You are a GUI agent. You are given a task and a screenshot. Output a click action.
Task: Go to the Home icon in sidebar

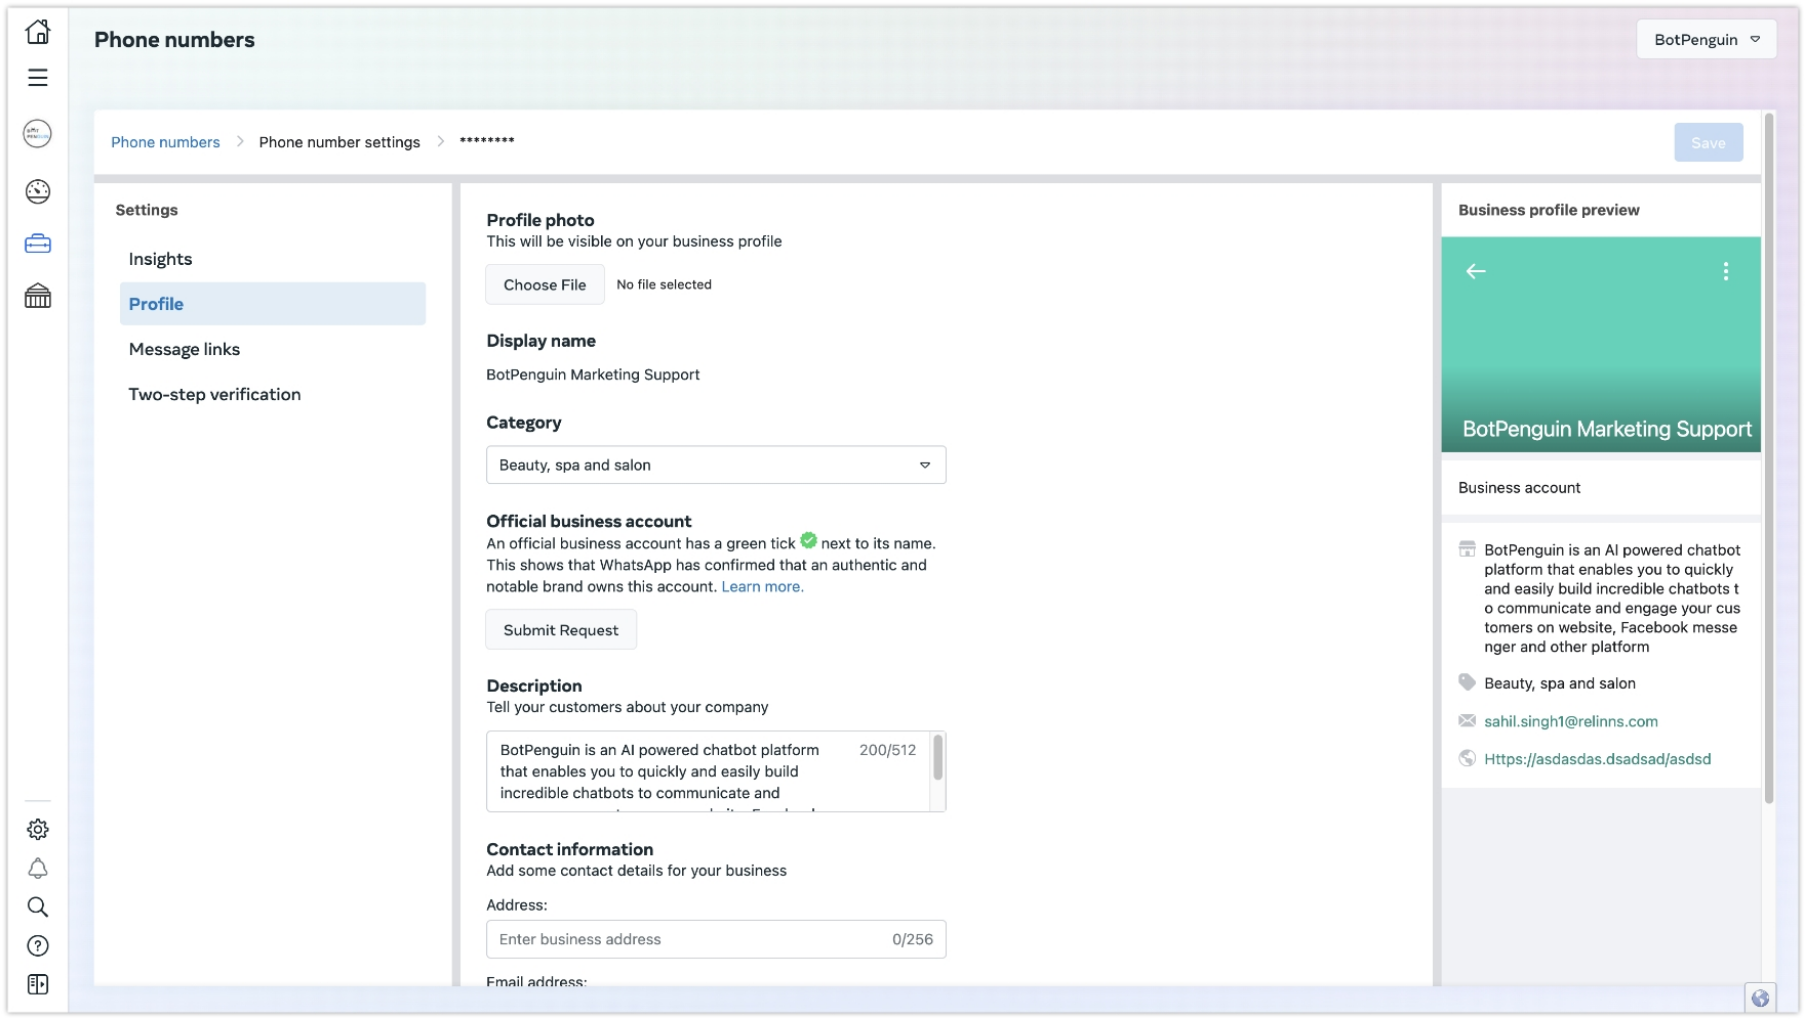point(38,32)
